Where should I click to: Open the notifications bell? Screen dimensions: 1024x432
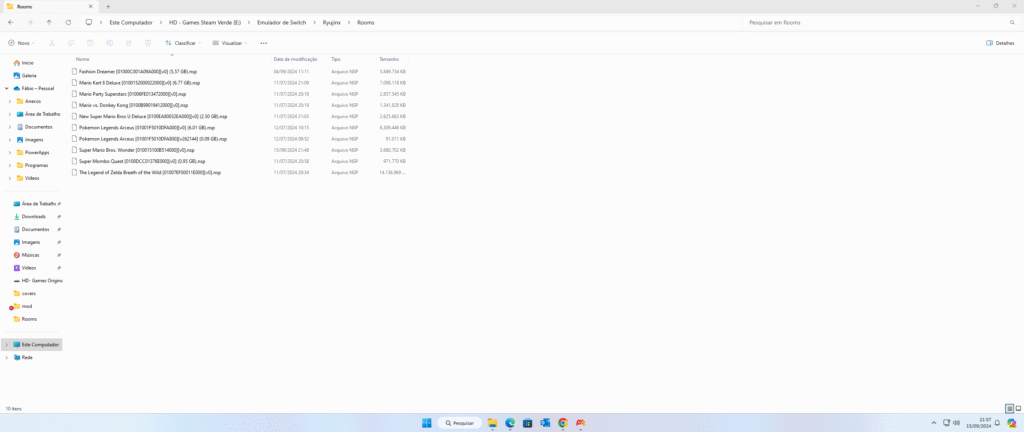pyautogui.click(x=997, y=423)
